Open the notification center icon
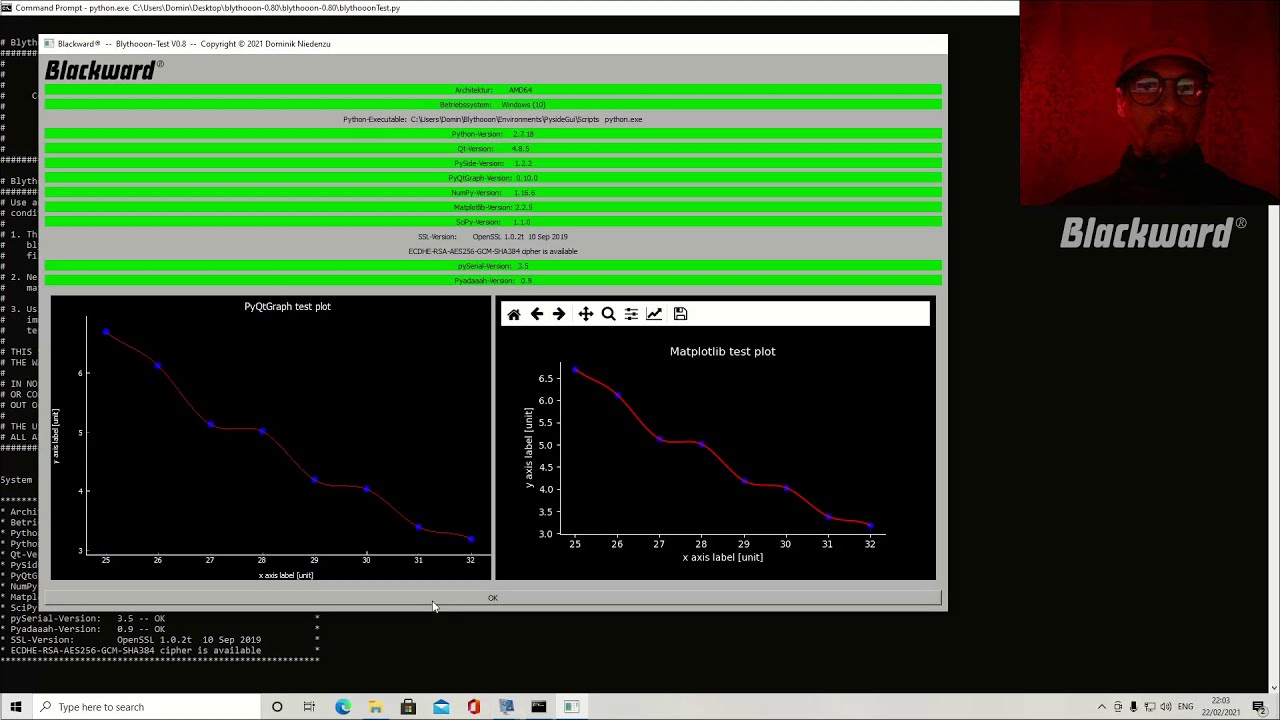 [1258, 707]
